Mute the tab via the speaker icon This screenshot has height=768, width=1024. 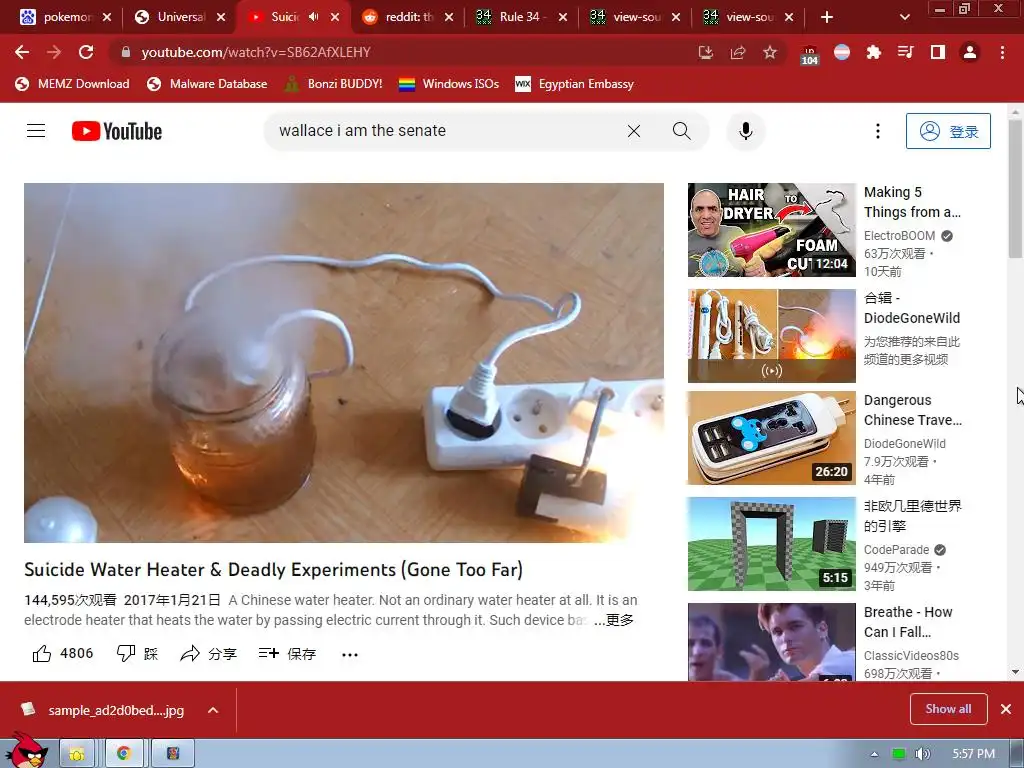click(x=313, y=17)
